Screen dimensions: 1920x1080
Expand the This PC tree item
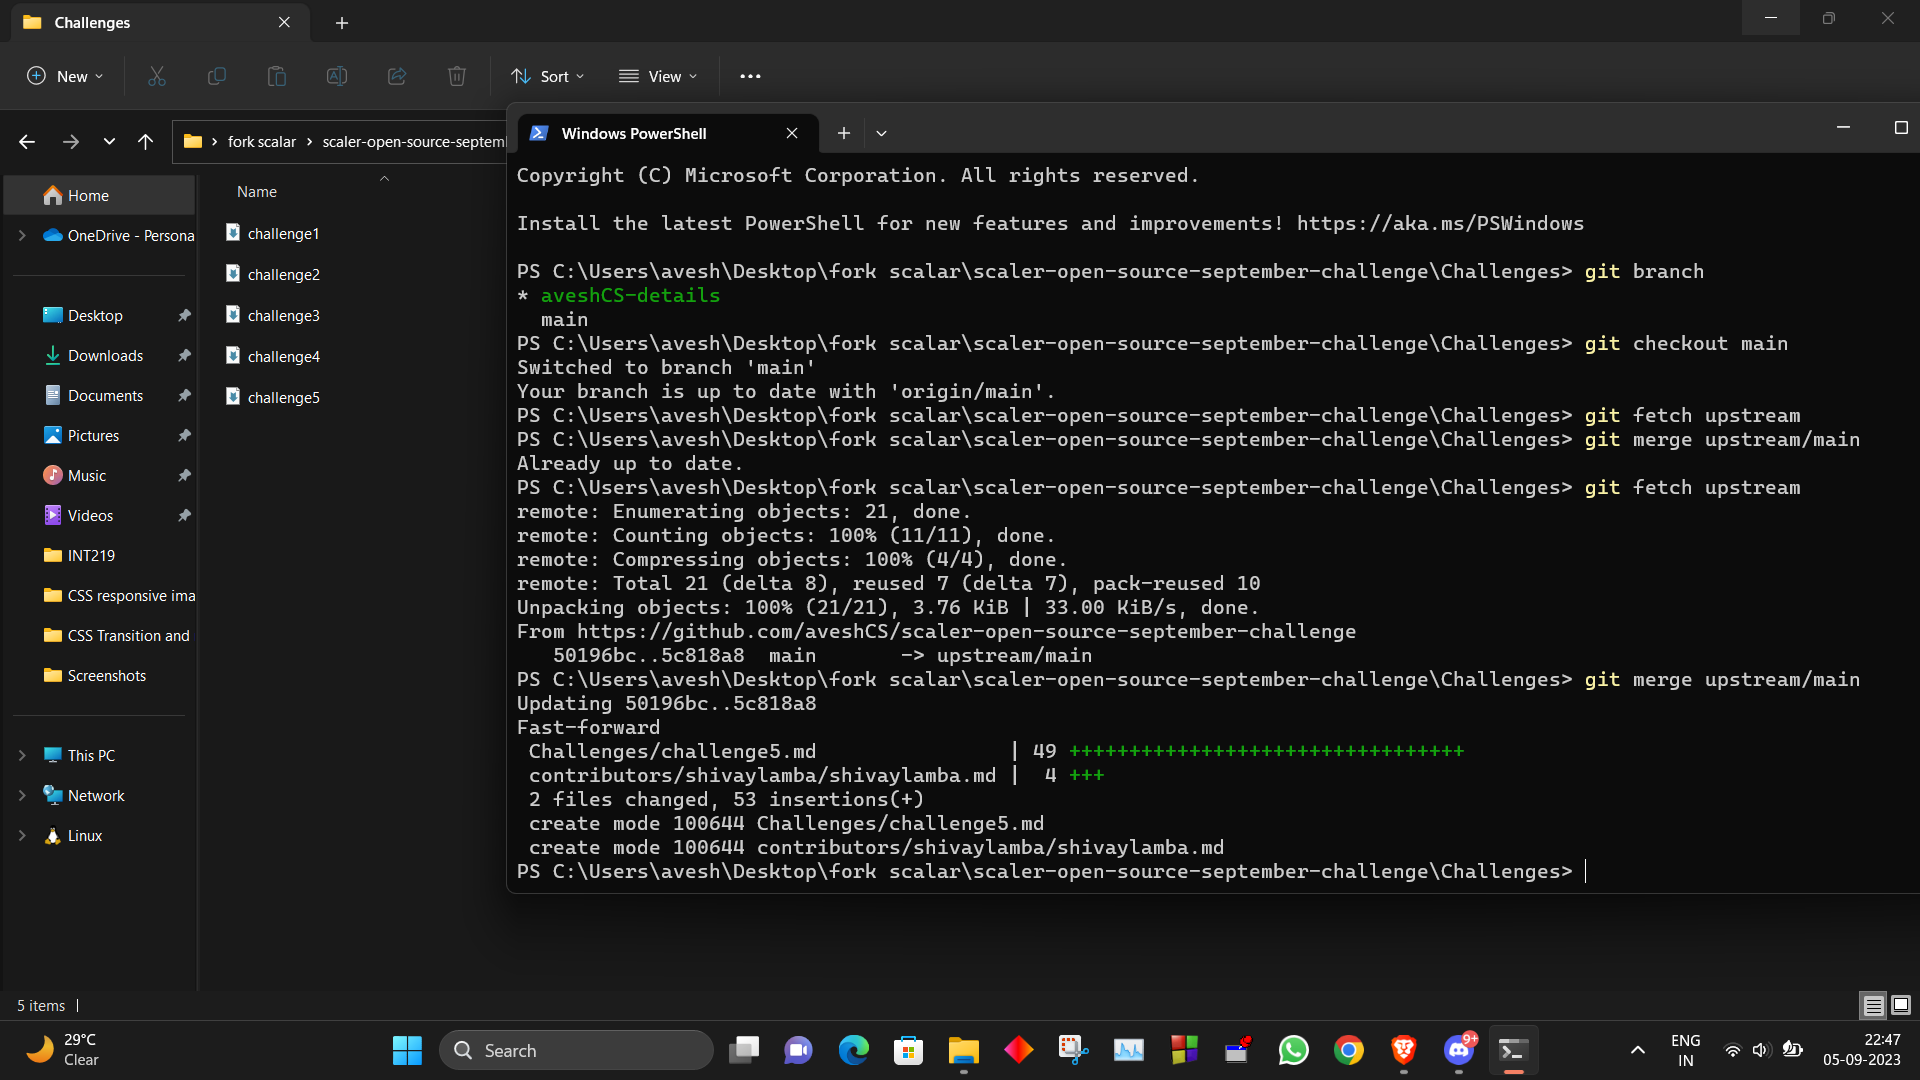[22, 755]
